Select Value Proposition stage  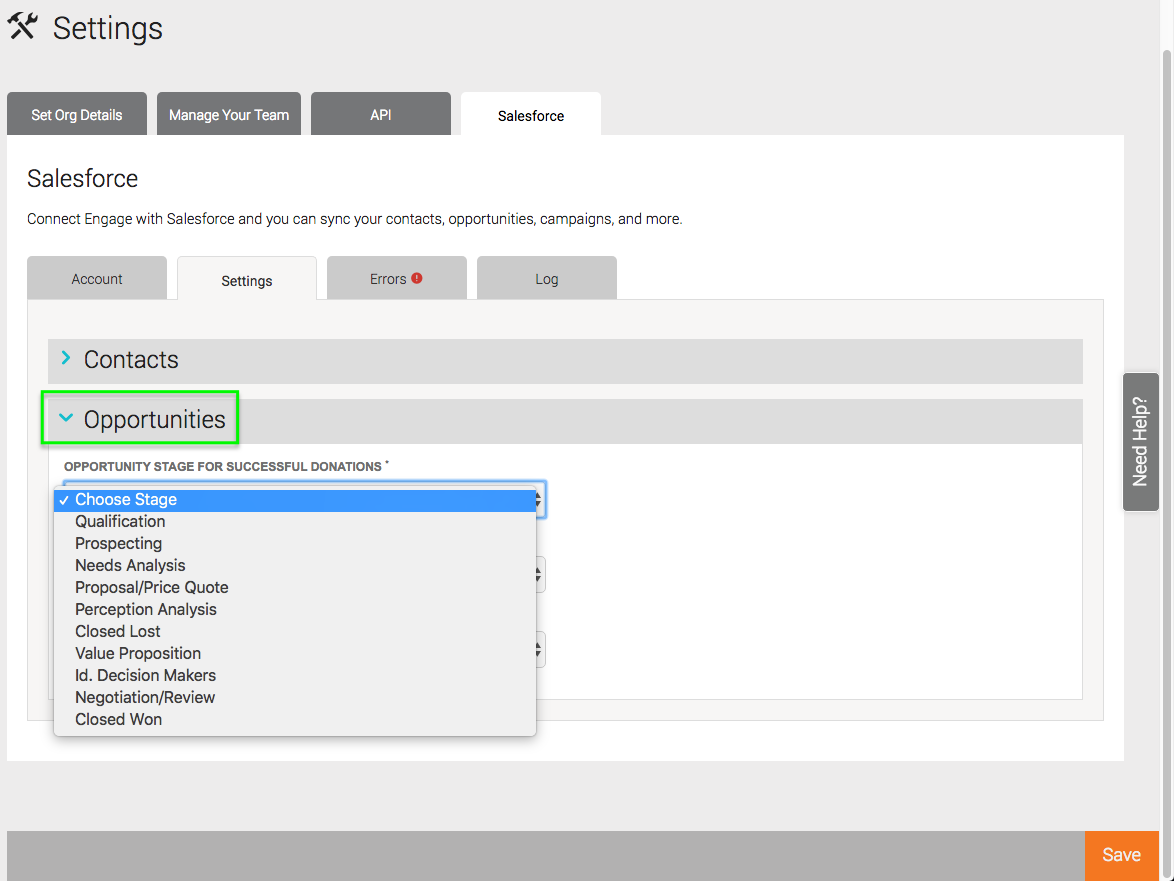pyautogui.click(x=295, y=653)
